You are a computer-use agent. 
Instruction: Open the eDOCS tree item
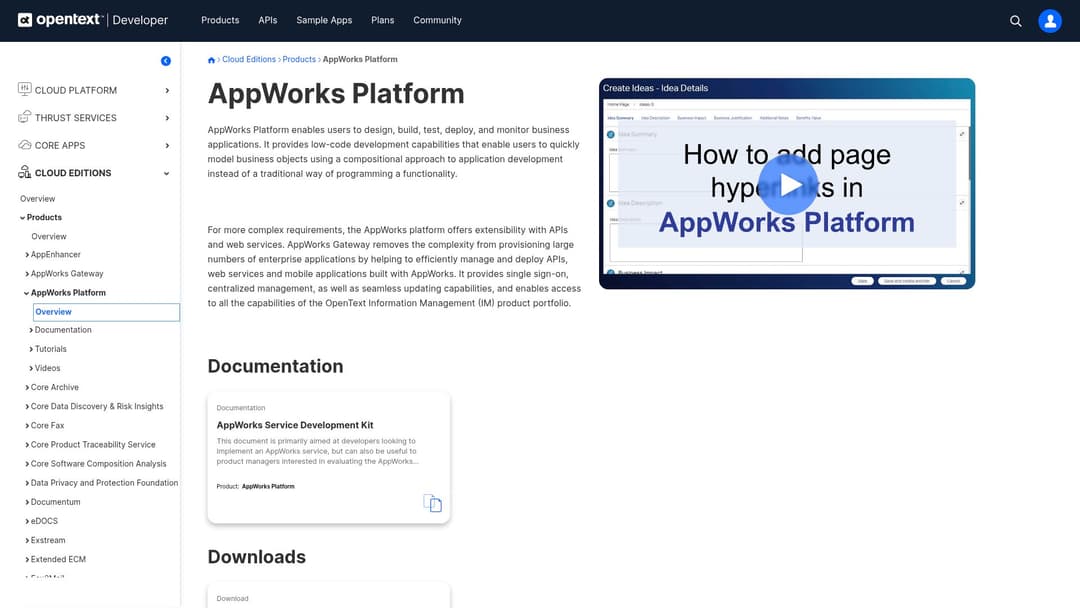44,521
